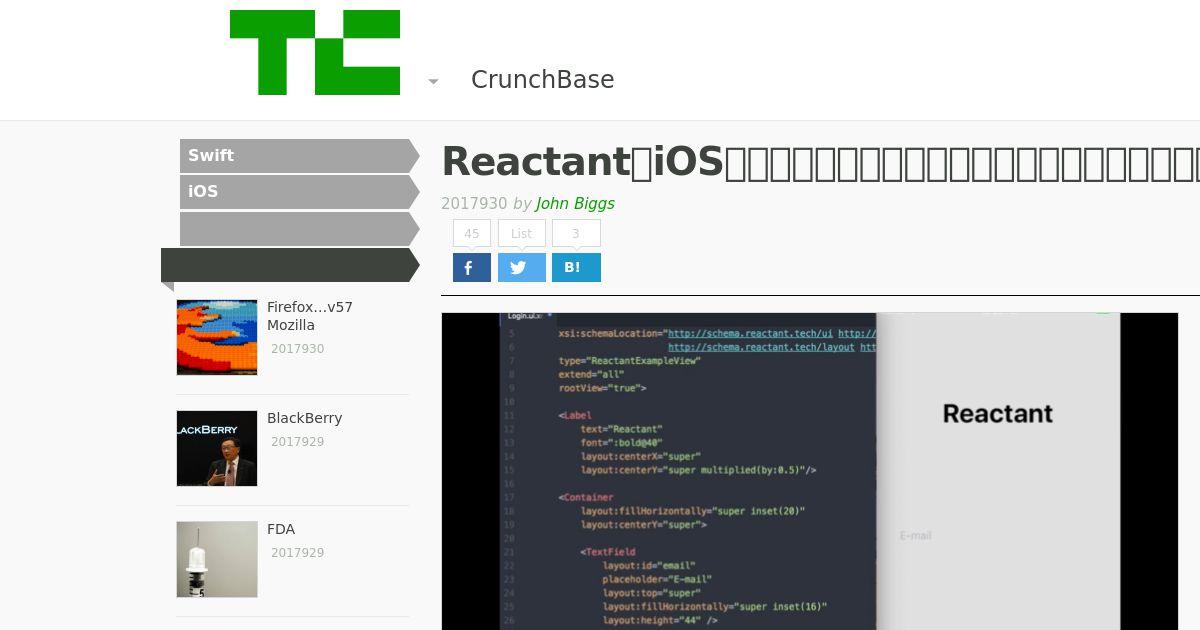Open the BlackBerry article title
Image resolution: width=1200 pixels, height=630 pixels.
pos(305,418)
